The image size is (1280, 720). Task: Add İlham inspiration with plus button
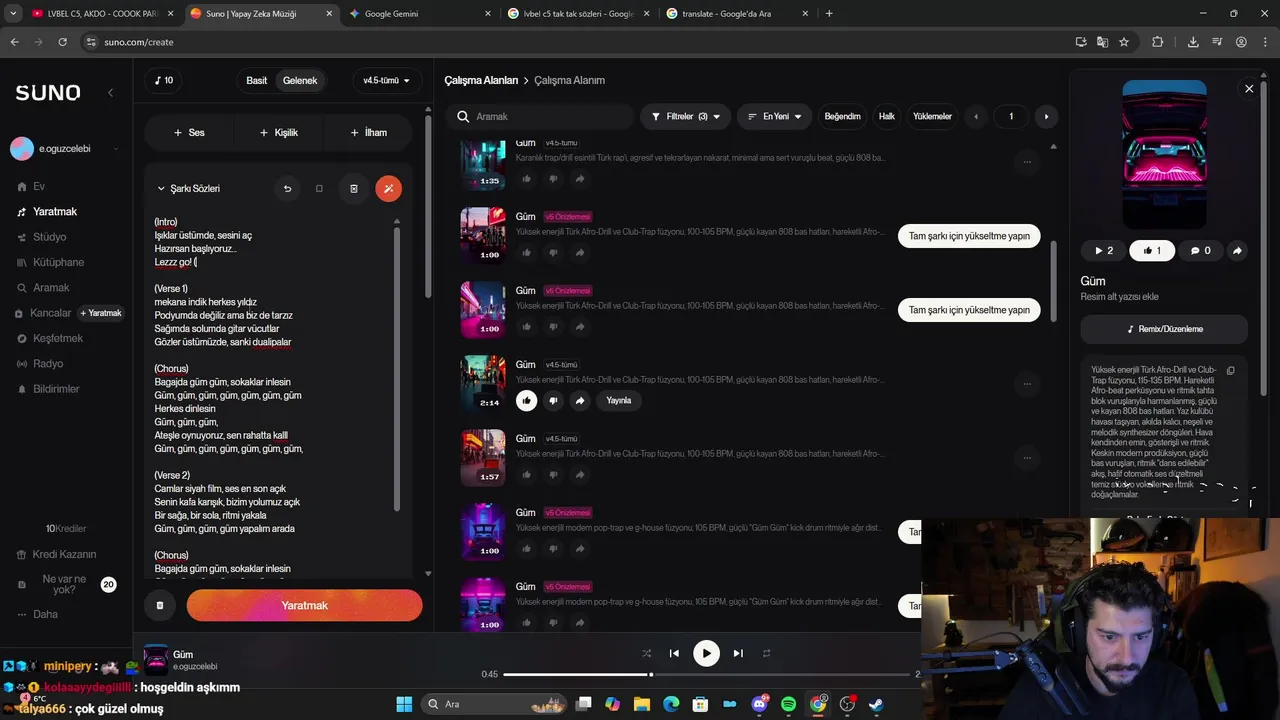click(368, 132)
